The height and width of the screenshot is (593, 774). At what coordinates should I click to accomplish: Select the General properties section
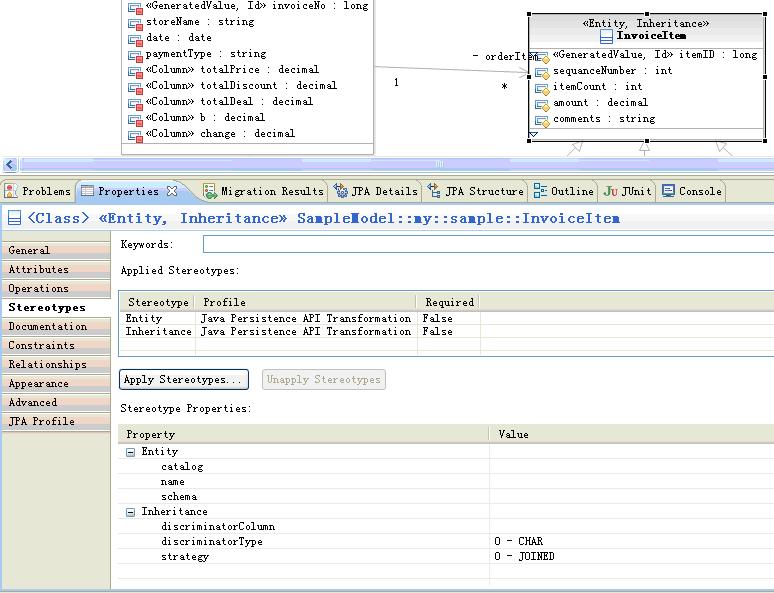(56, 250)
